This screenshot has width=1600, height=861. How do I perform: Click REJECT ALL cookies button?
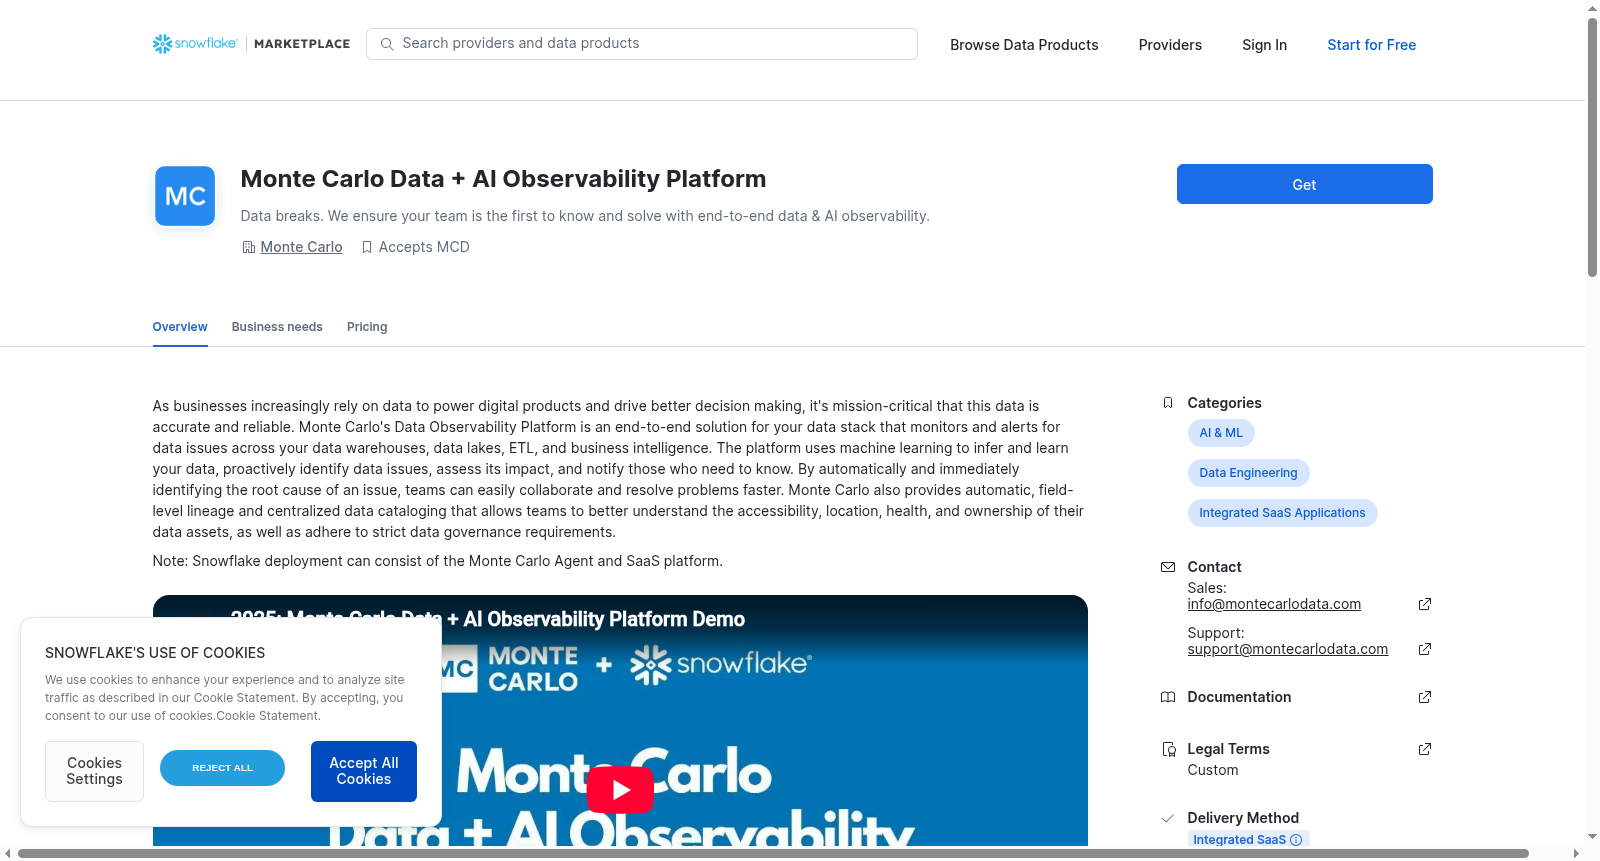coord(222,768)
